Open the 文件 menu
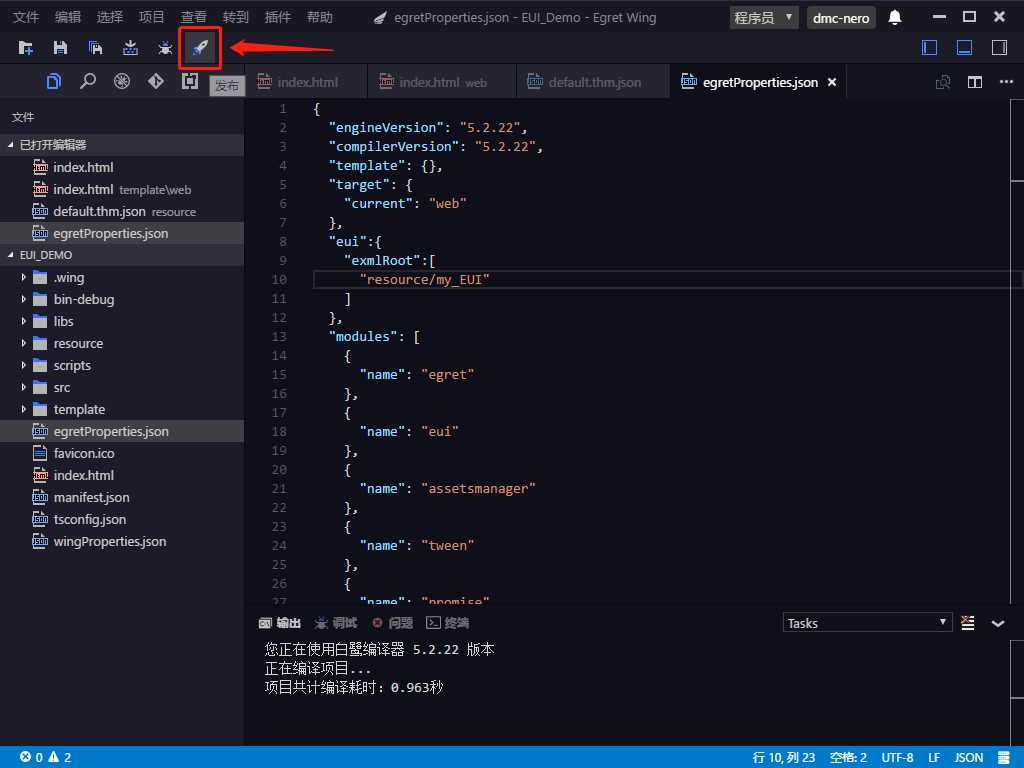Screen dimensions: 1024x768 point(26,17)
